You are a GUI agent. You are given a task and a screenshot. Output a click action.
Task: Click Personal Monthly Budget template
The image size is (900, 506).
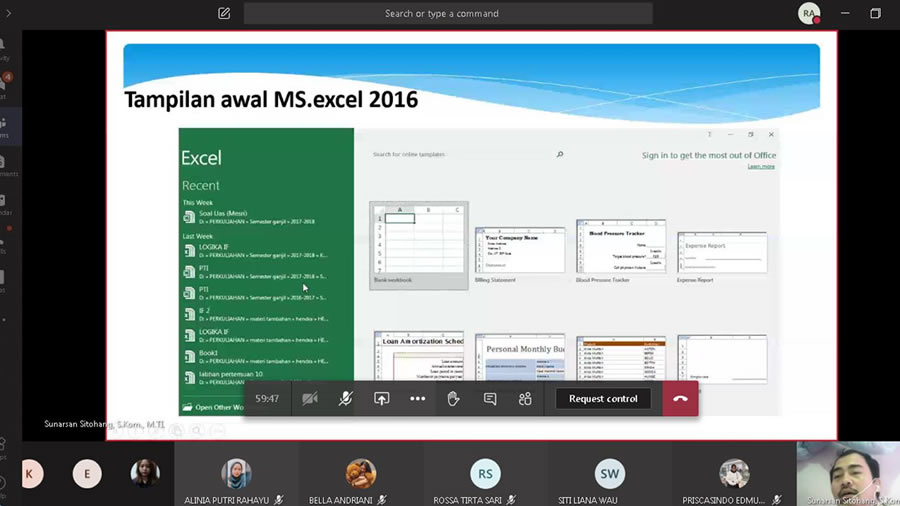[x=520, y=357]
